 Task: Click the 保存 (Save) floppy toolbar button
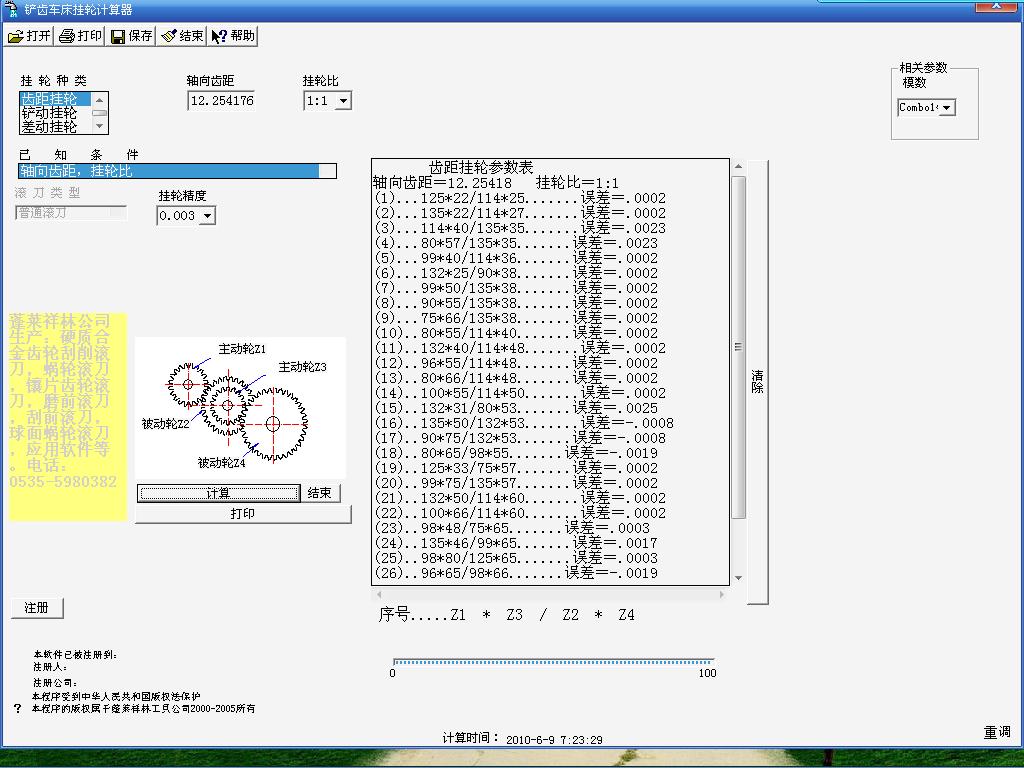click(131, 36)
